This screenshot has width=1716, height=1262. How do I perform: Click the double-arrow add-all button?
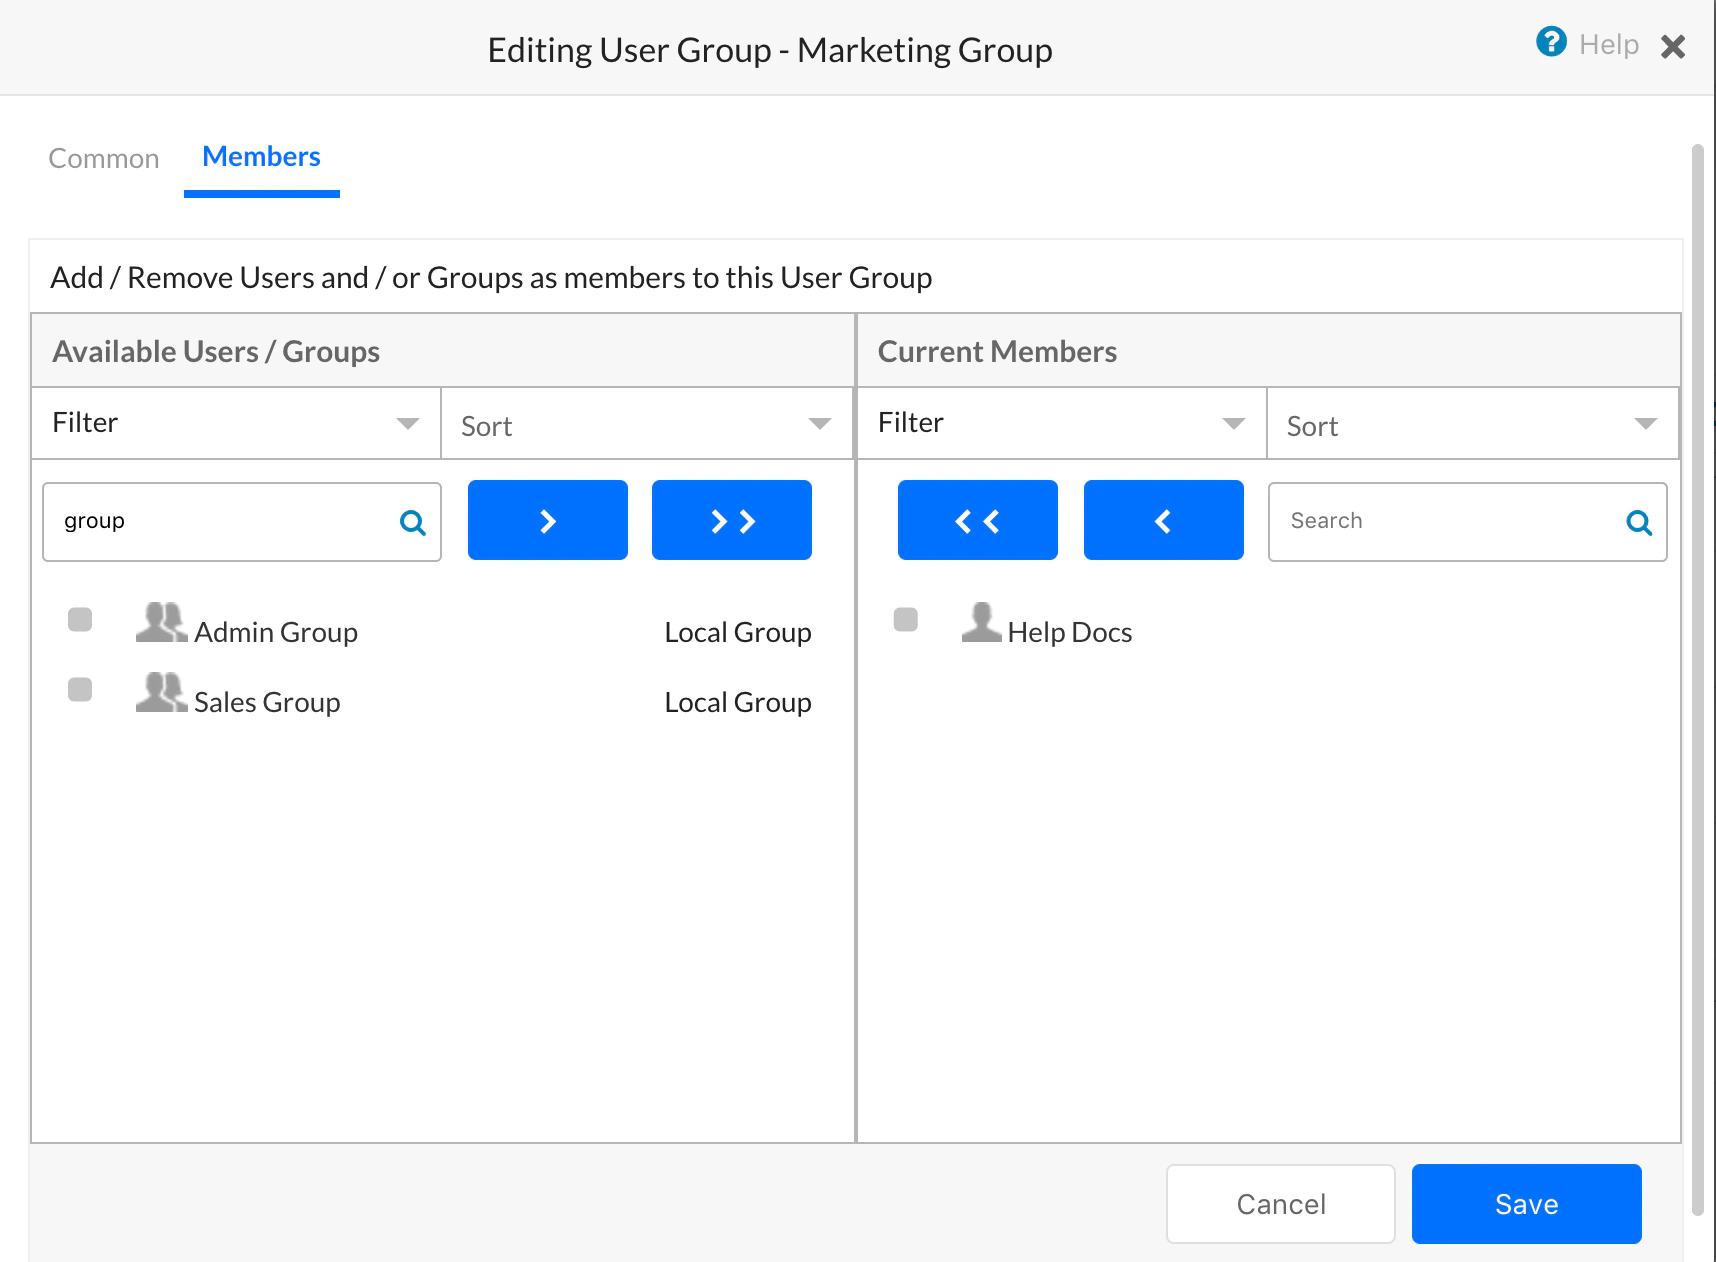[731, 520]
